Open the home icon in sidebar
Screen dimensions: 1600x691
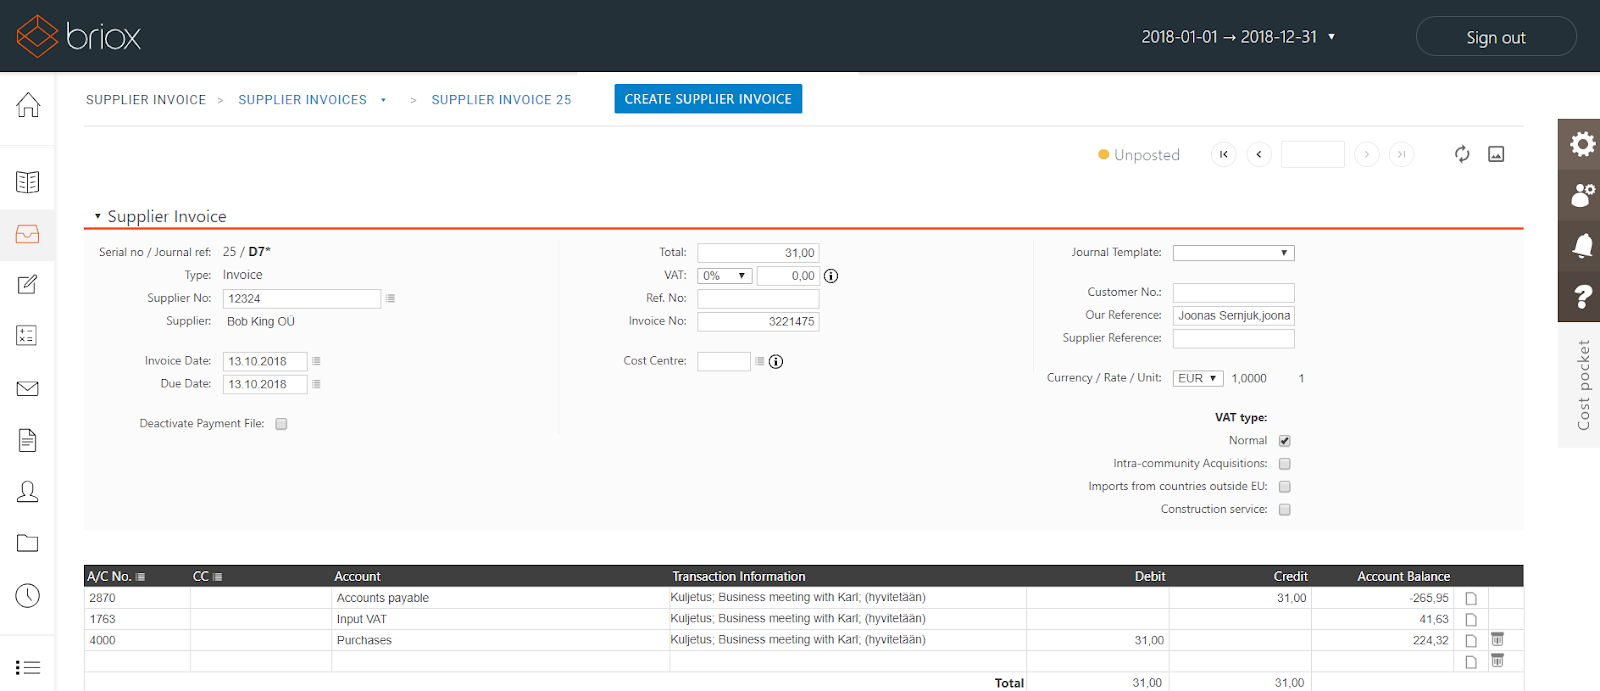(28, 104)
